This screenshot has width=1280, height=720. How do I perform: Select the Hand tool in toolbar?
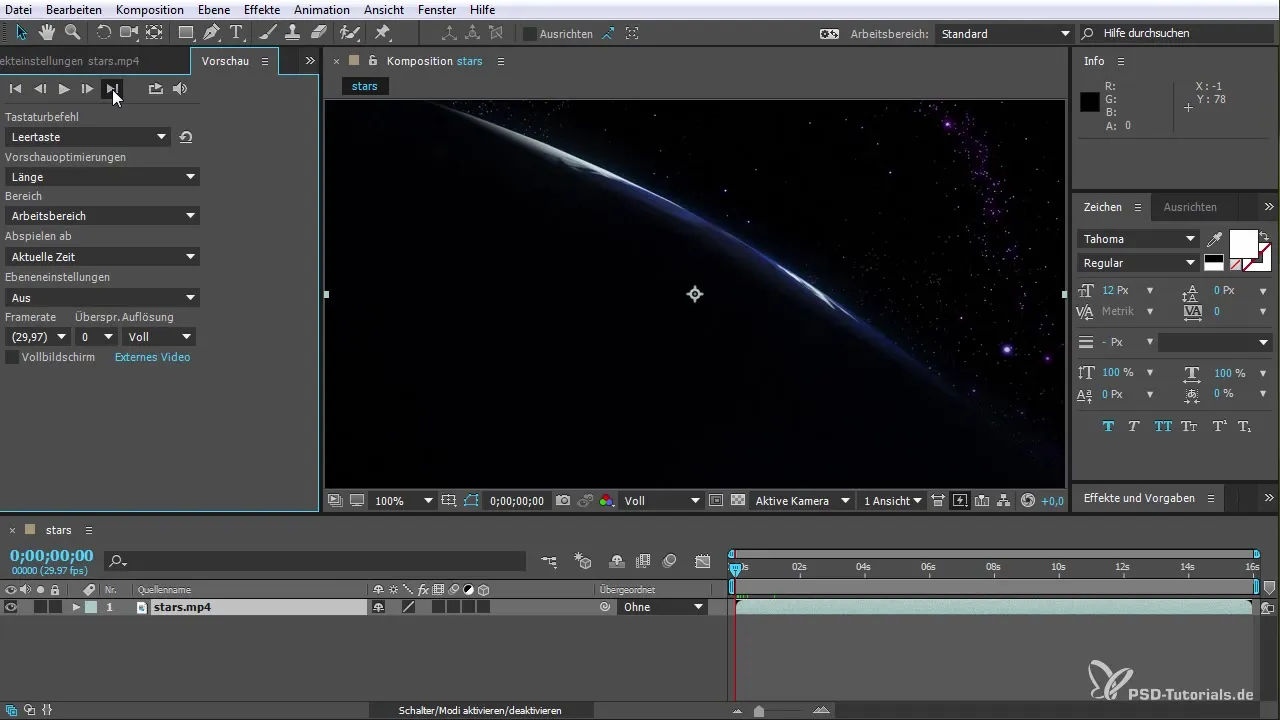pyautogui.click(x=46, y=33)
